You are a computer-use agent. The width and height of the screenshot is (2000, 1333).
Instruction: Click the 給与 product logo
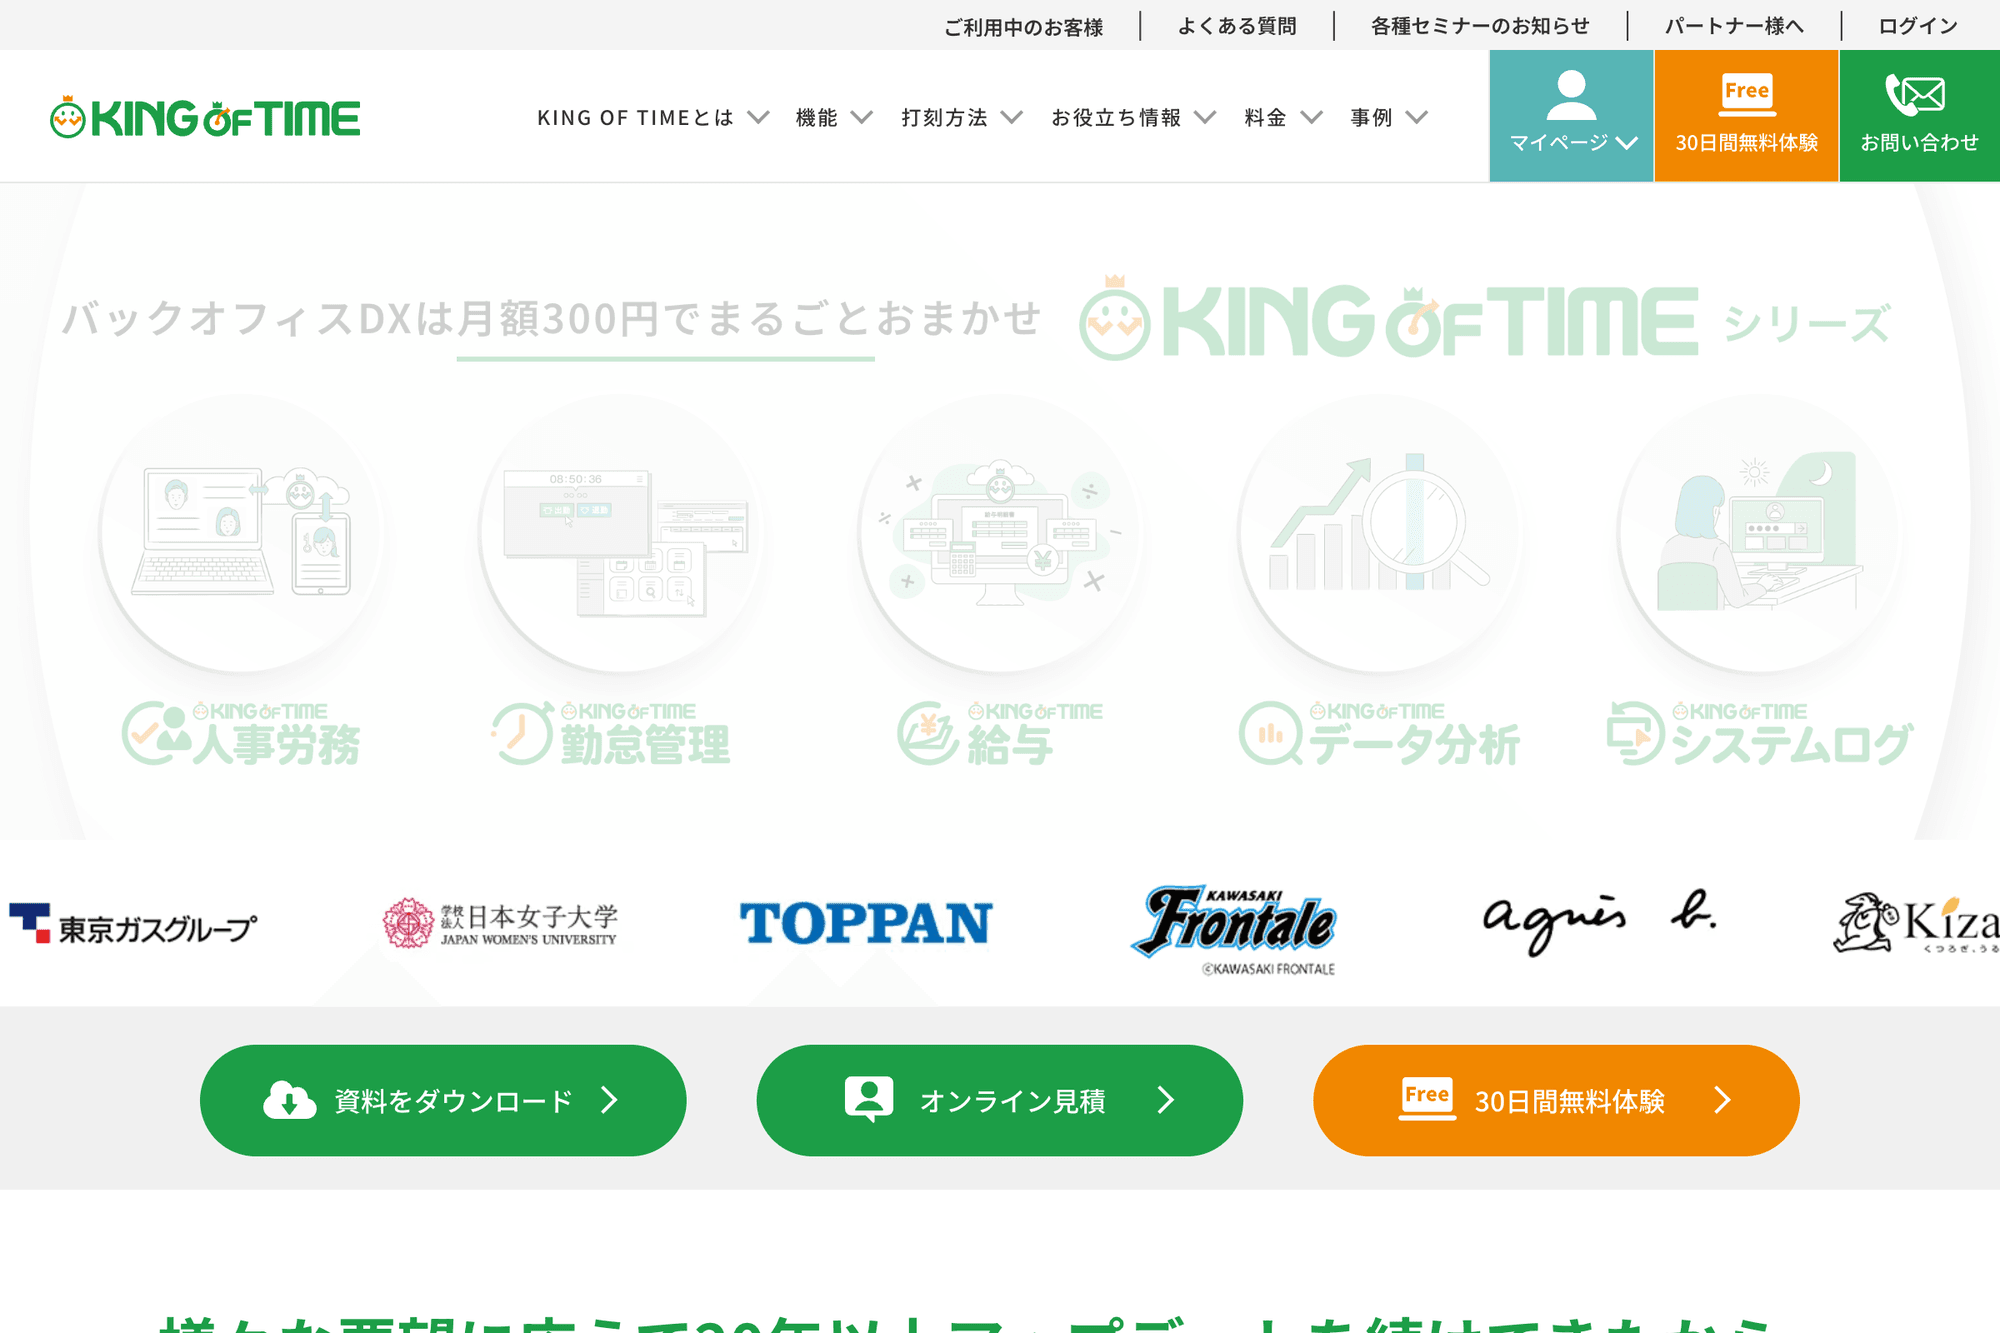1000,734
